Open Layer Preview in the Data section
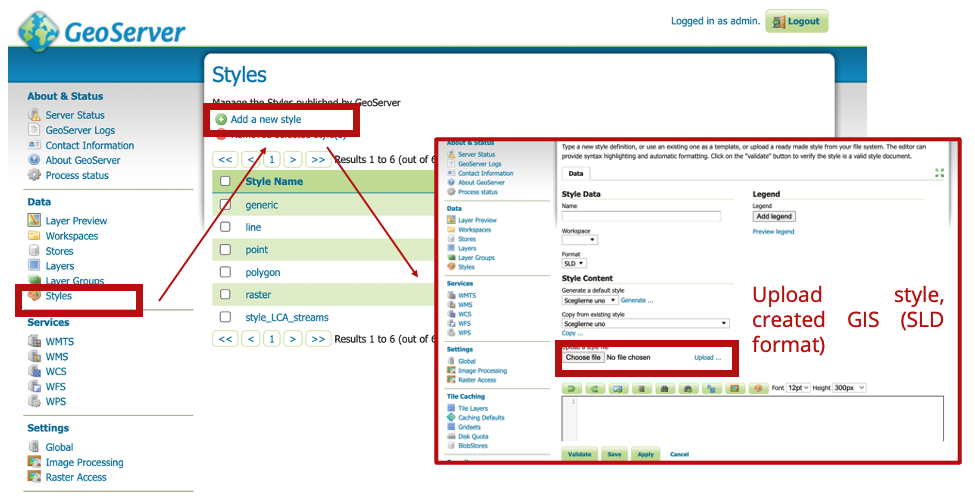This screenshot has width=975, height=500. (76, 221)
